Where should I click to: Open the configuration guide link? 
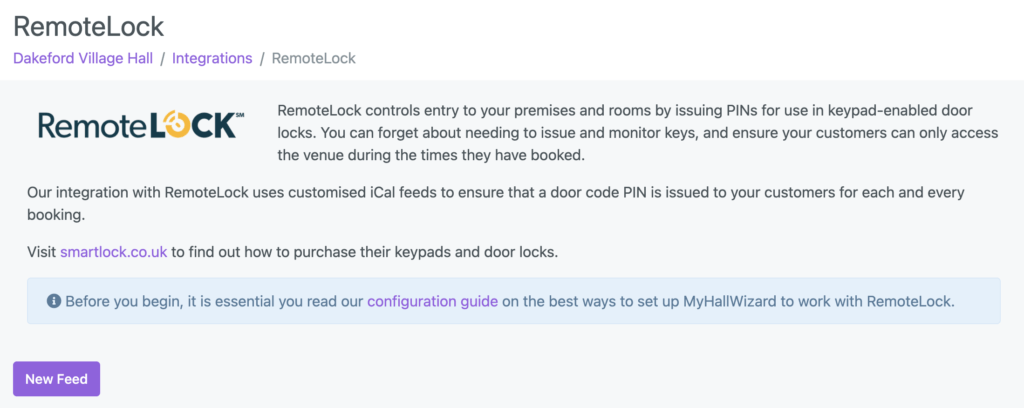tap(432, 301)
